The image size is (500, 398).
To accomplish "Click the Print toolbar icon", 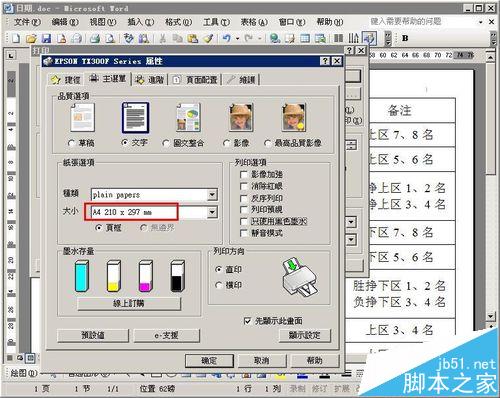I will [95, 38].
